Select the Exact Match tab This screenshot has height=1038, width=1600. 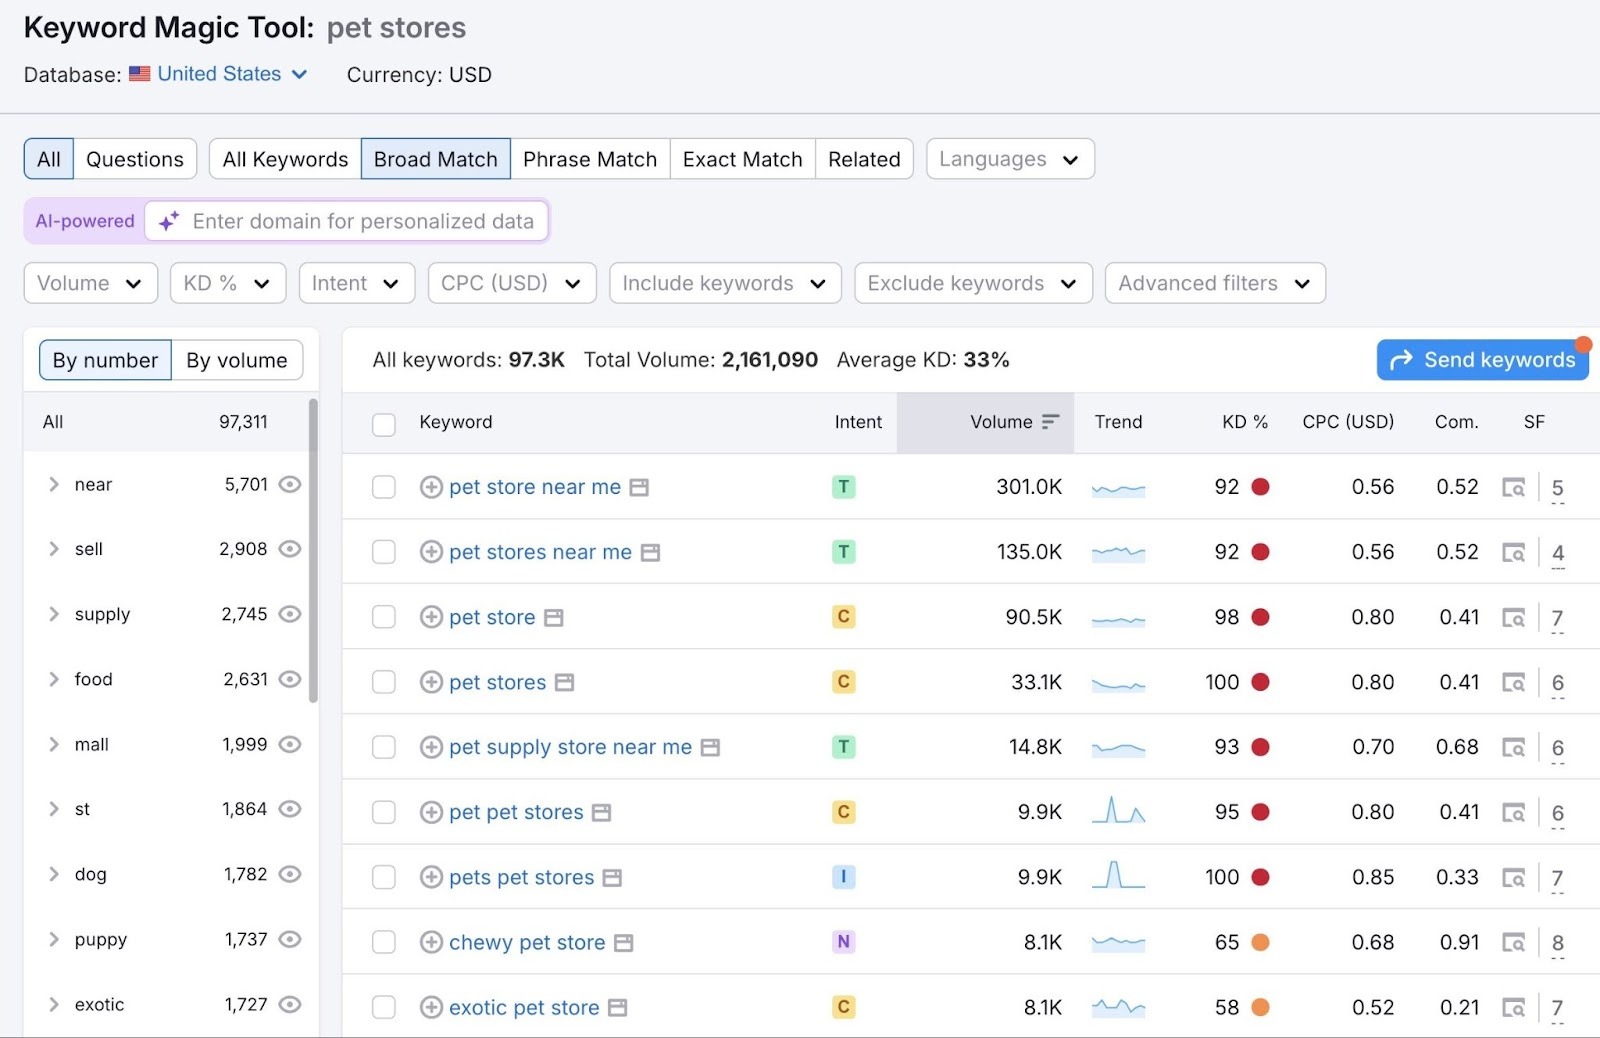pyautogui.click(x=741, y=158)
